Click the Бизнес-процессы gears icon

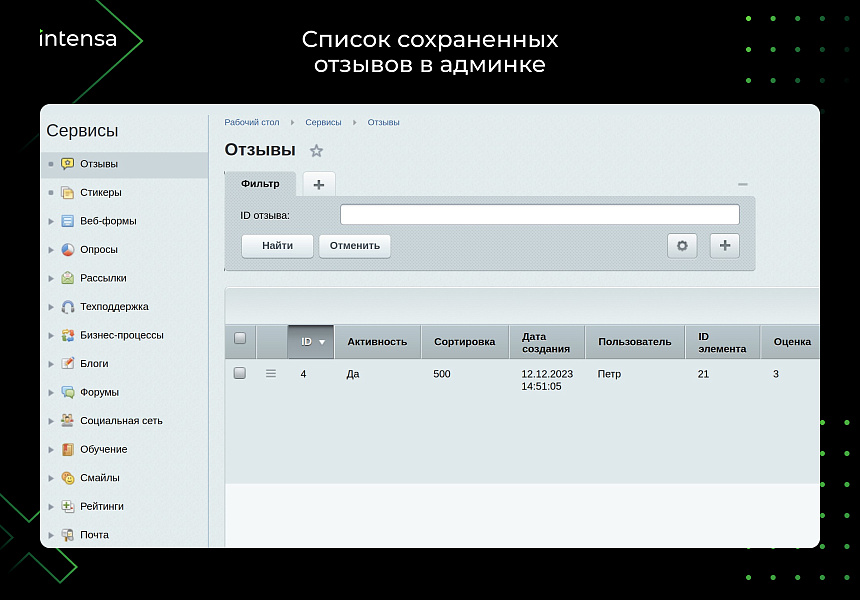point(68,335)
